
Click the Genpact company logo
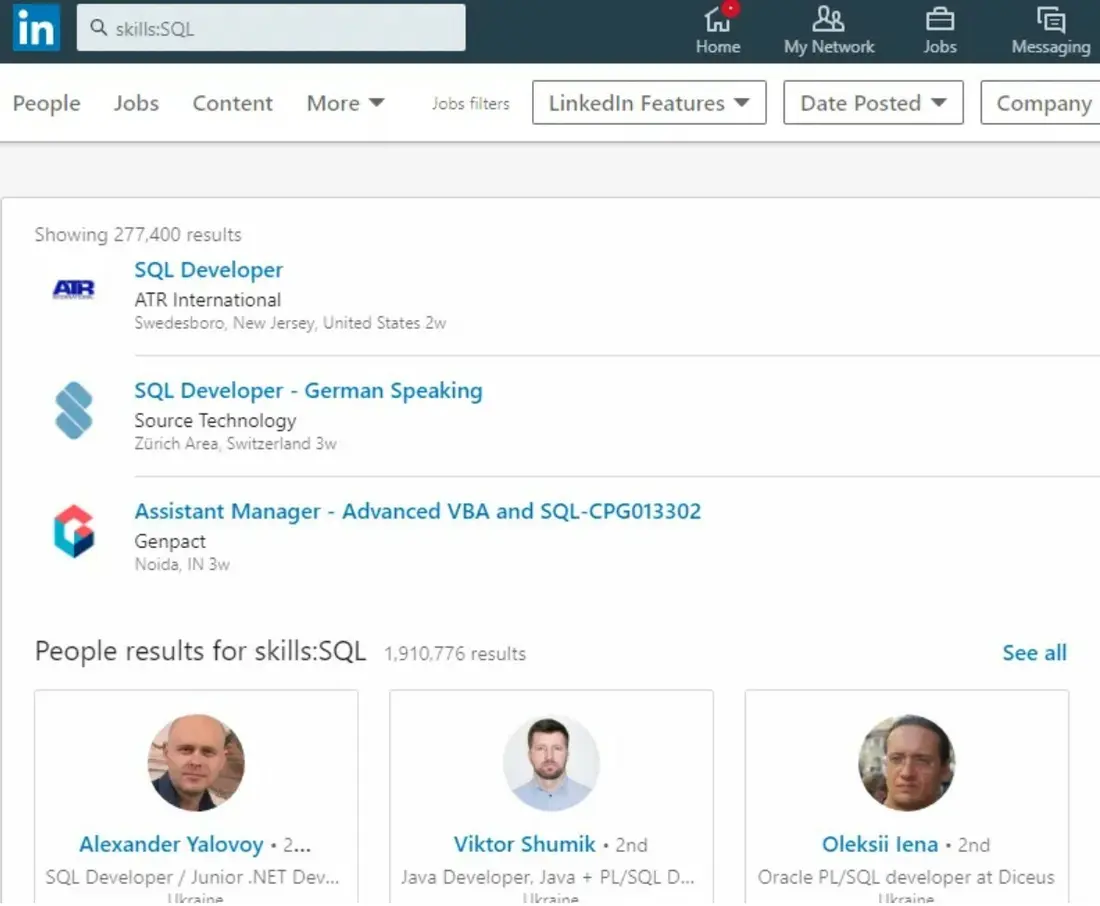74,531
